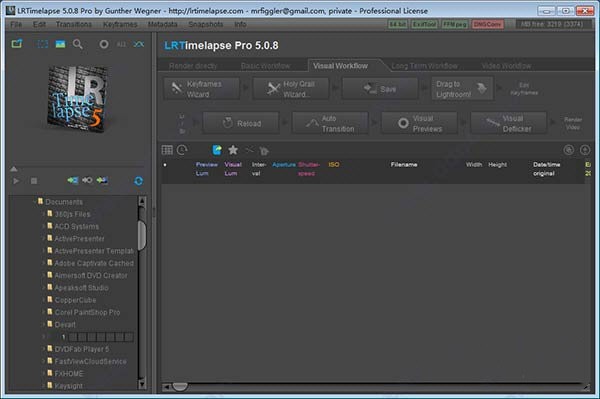
Task: Click the image preview icon in left toolbar
Action: point(60,44)
